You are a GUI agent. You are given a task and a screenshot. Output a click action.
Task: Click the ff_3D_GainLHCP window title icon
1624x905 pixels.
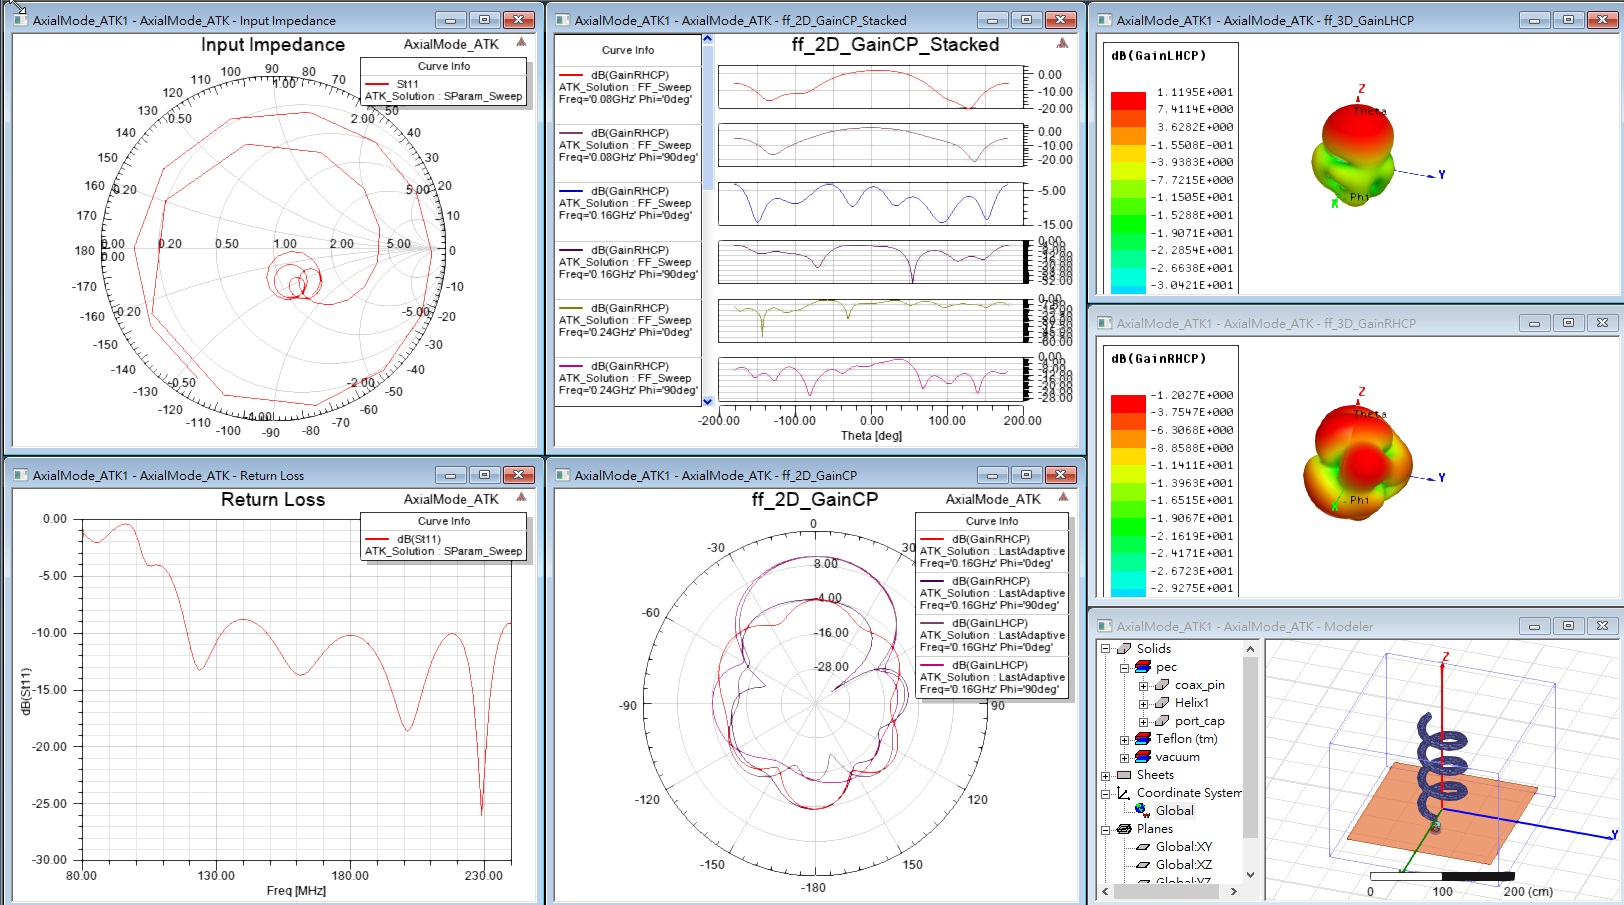coord(1104,20)
